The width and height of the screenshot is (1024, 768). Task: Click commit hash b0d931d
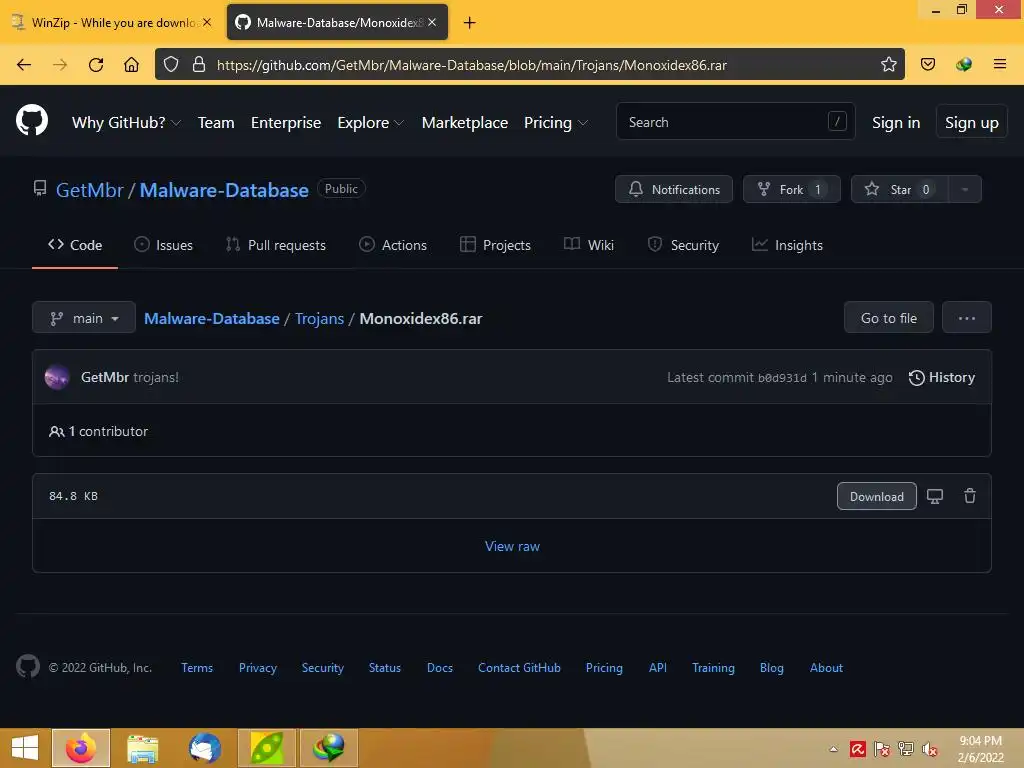point(782,378)
